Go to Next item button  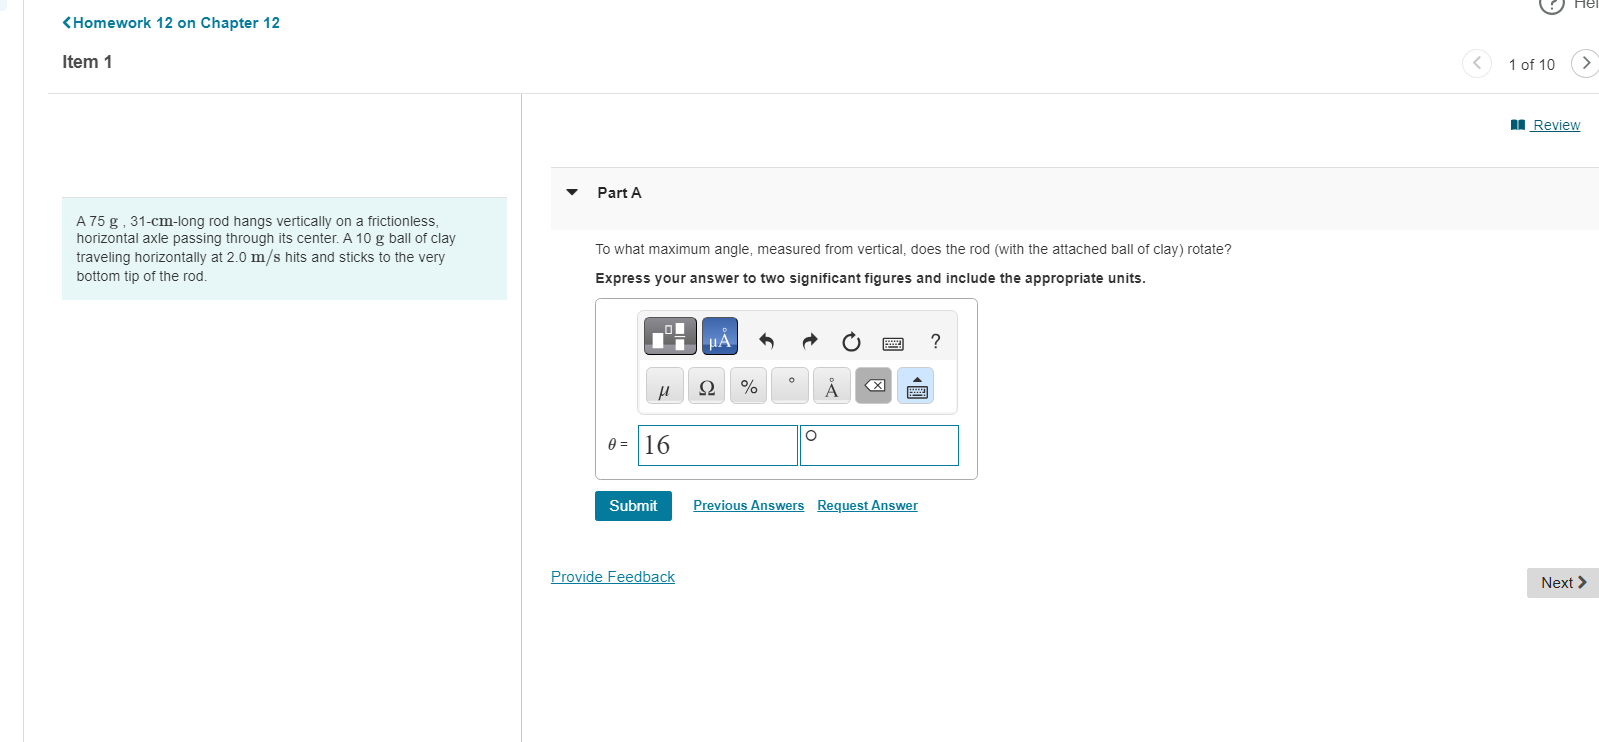tap(1563, 583)
